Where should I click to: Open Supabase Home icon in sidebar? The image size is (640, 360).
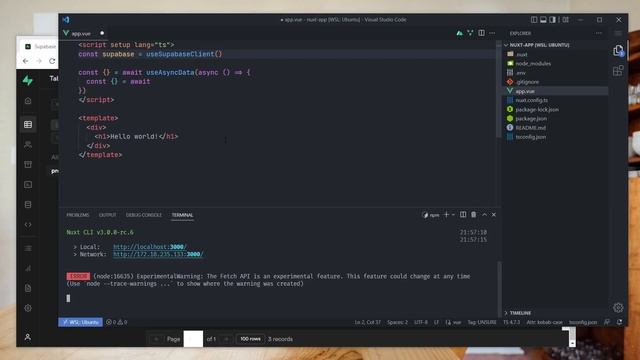point(28,100)
